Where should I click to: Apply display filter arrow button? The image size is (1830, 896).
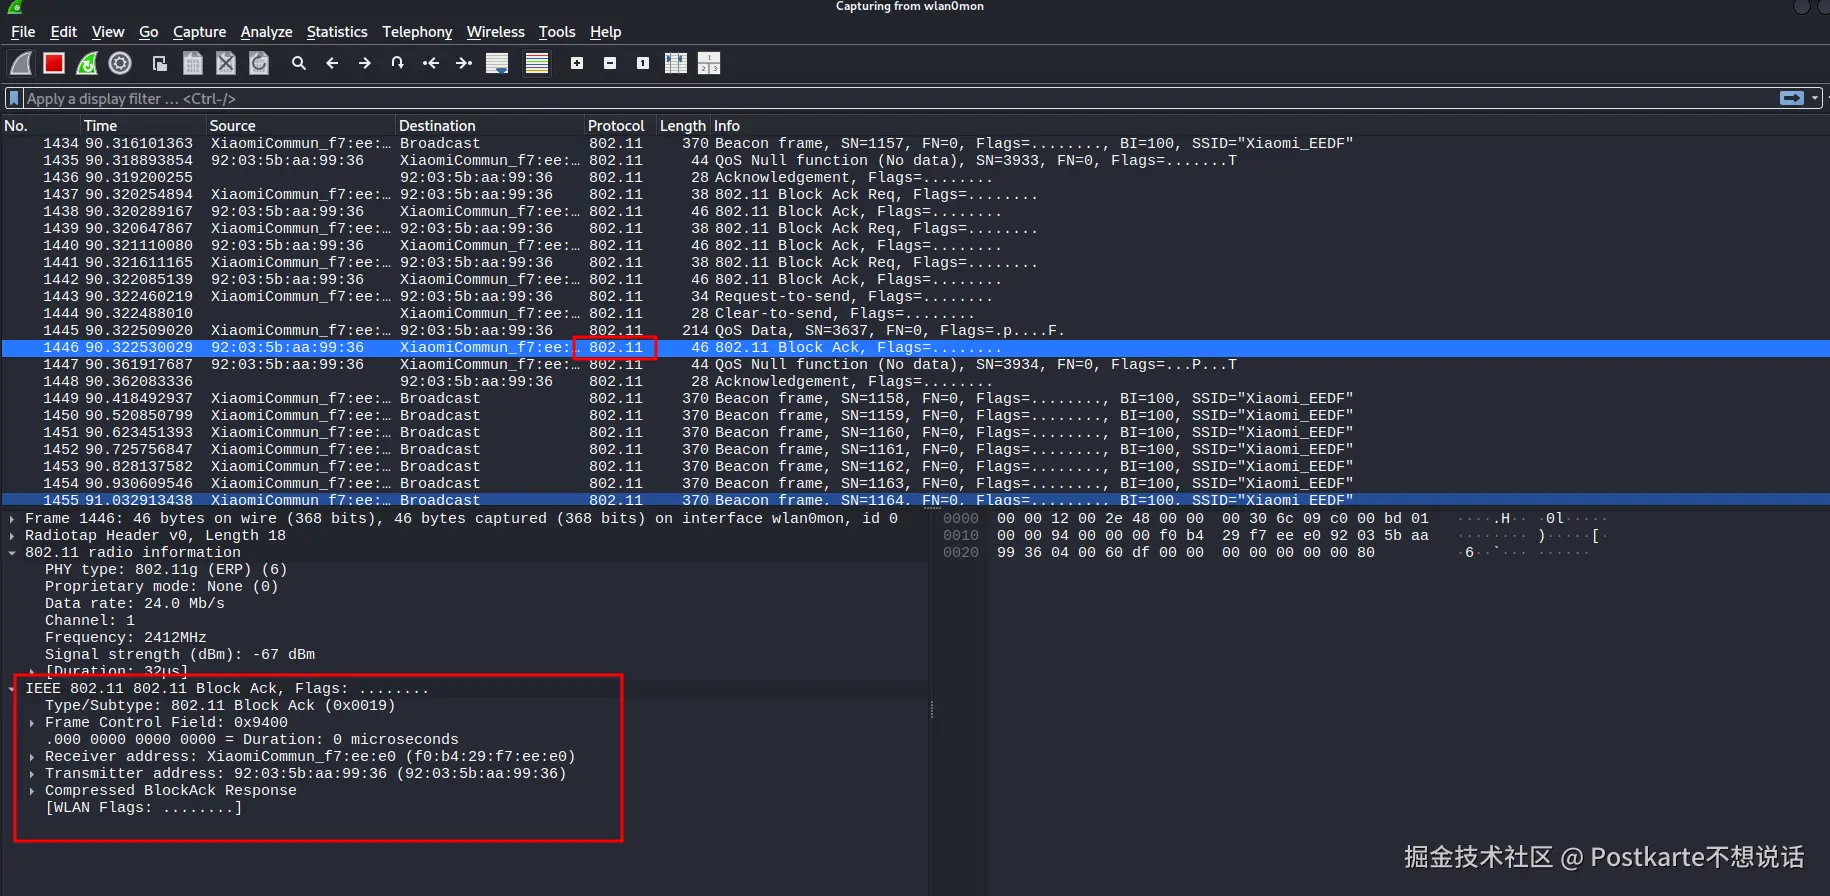point(1792,98)
